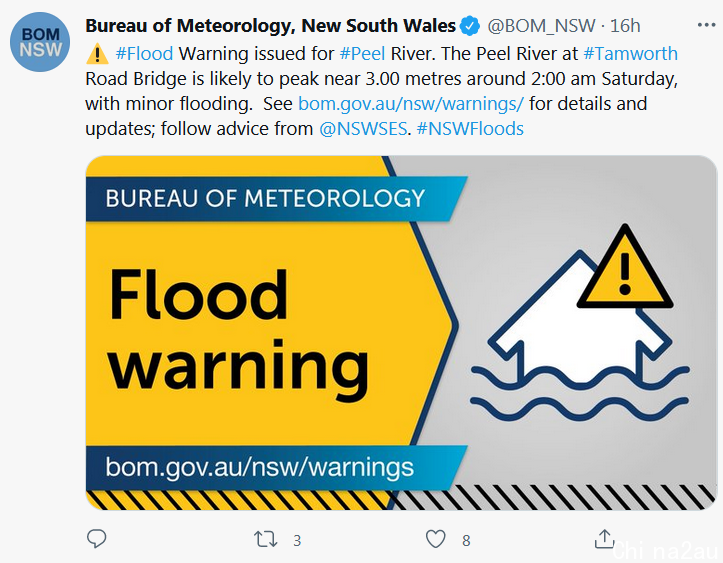The image size is (723, 563).
Task: Open the 16h timestamp of the tweet
Action: tap(625, 26)
